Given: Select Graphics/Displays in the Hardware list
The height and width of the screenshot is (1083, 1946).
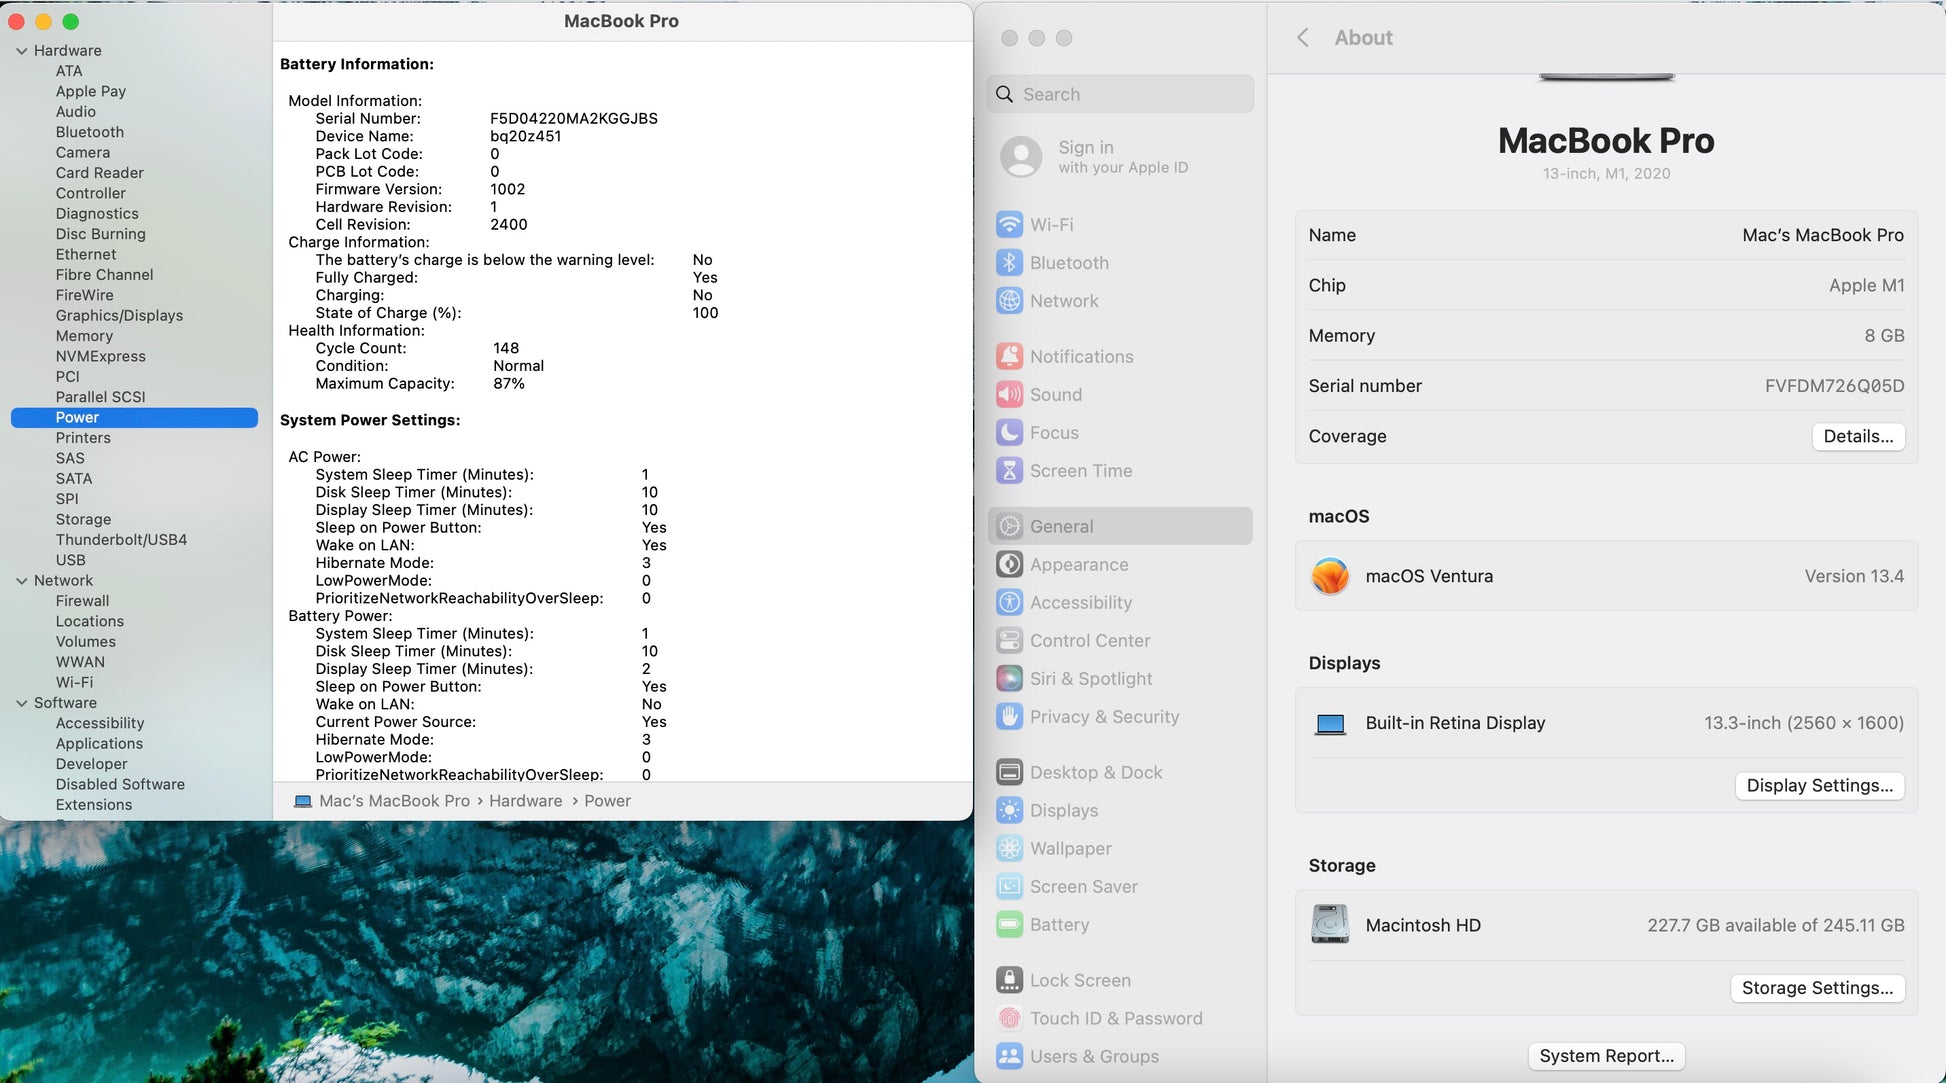Looking at the screenshot, I should pyautogui.click(x=119, y=316).
